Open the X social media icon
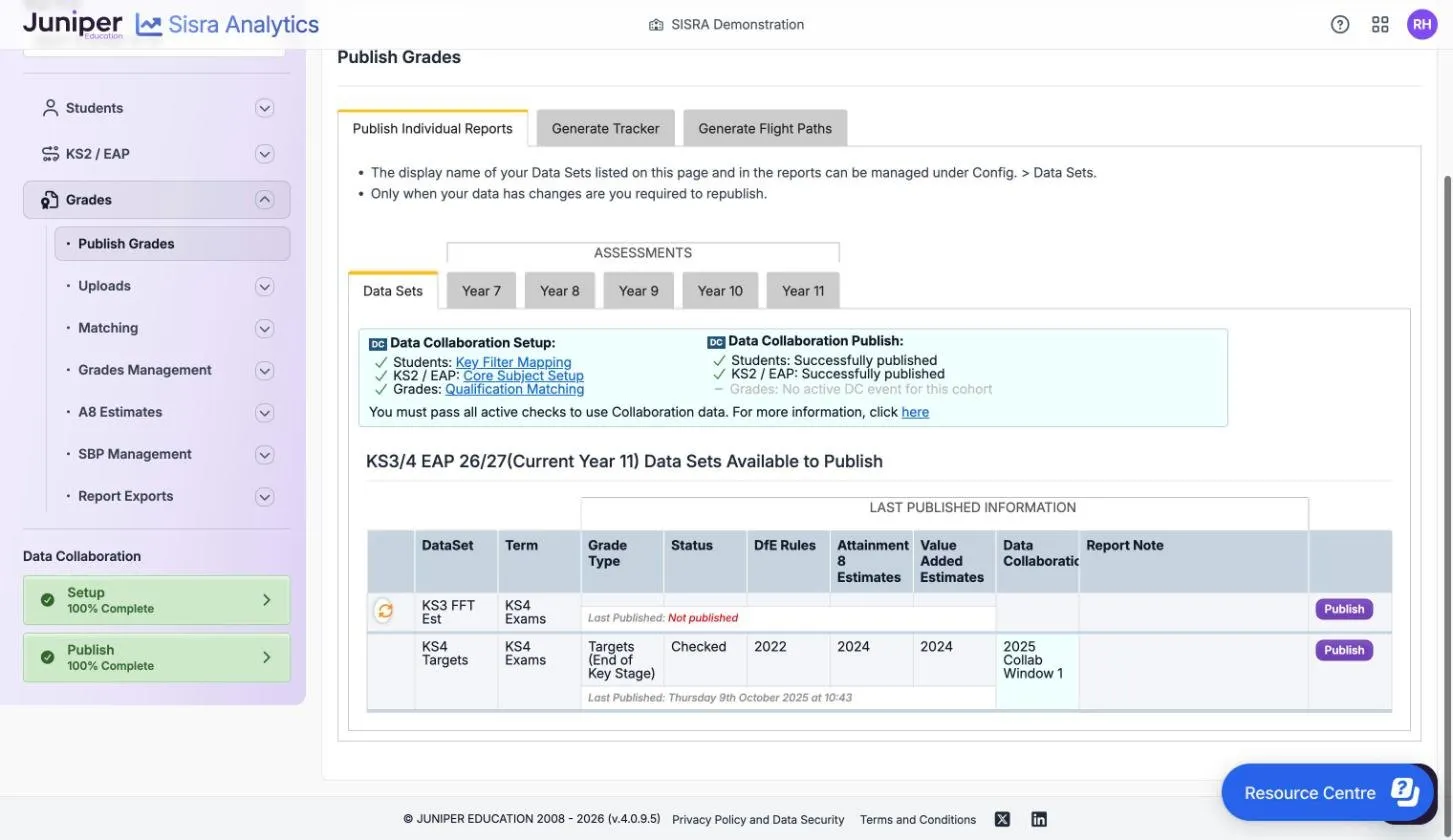Image resolution: width=1453 pixels, height=840 pixels. click(x=1002, y=819)
